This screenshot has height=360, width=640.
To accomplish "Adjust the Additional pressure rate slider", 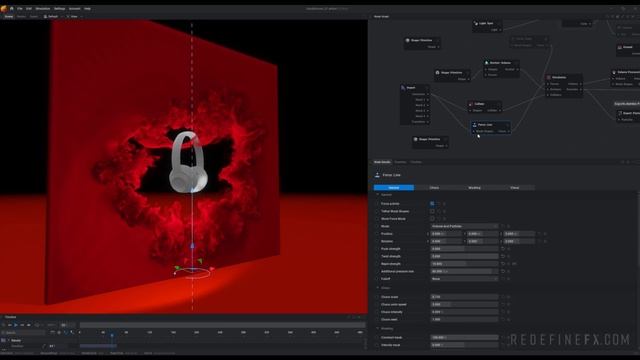I will click(x=464, y=271).
